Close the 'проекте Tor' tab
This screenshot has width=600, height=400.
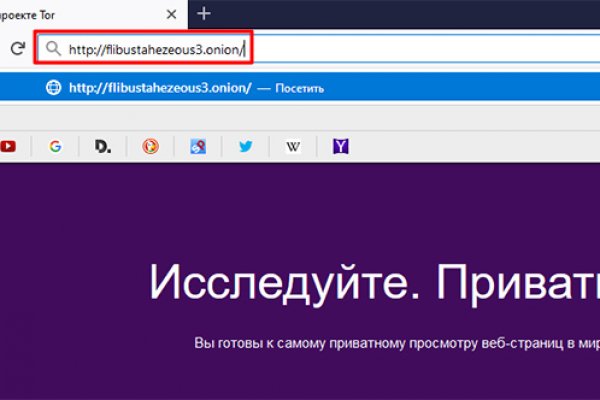170,13
